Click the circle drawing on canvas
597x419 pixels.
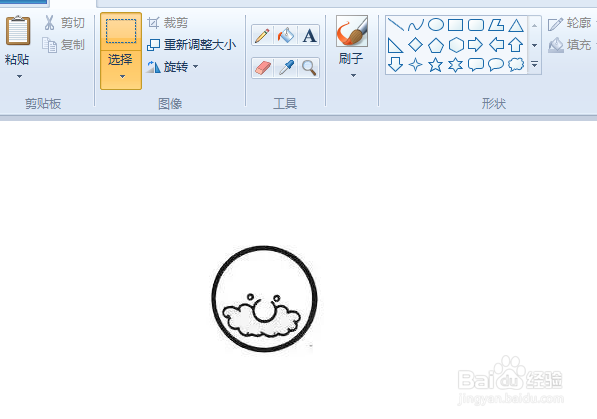265,299
